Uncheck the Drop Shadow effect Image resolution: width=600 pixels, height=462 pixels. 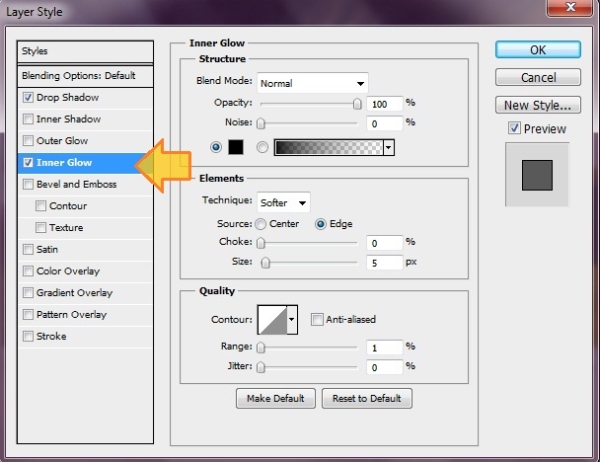pyautogui.click(x=29, y=98)
